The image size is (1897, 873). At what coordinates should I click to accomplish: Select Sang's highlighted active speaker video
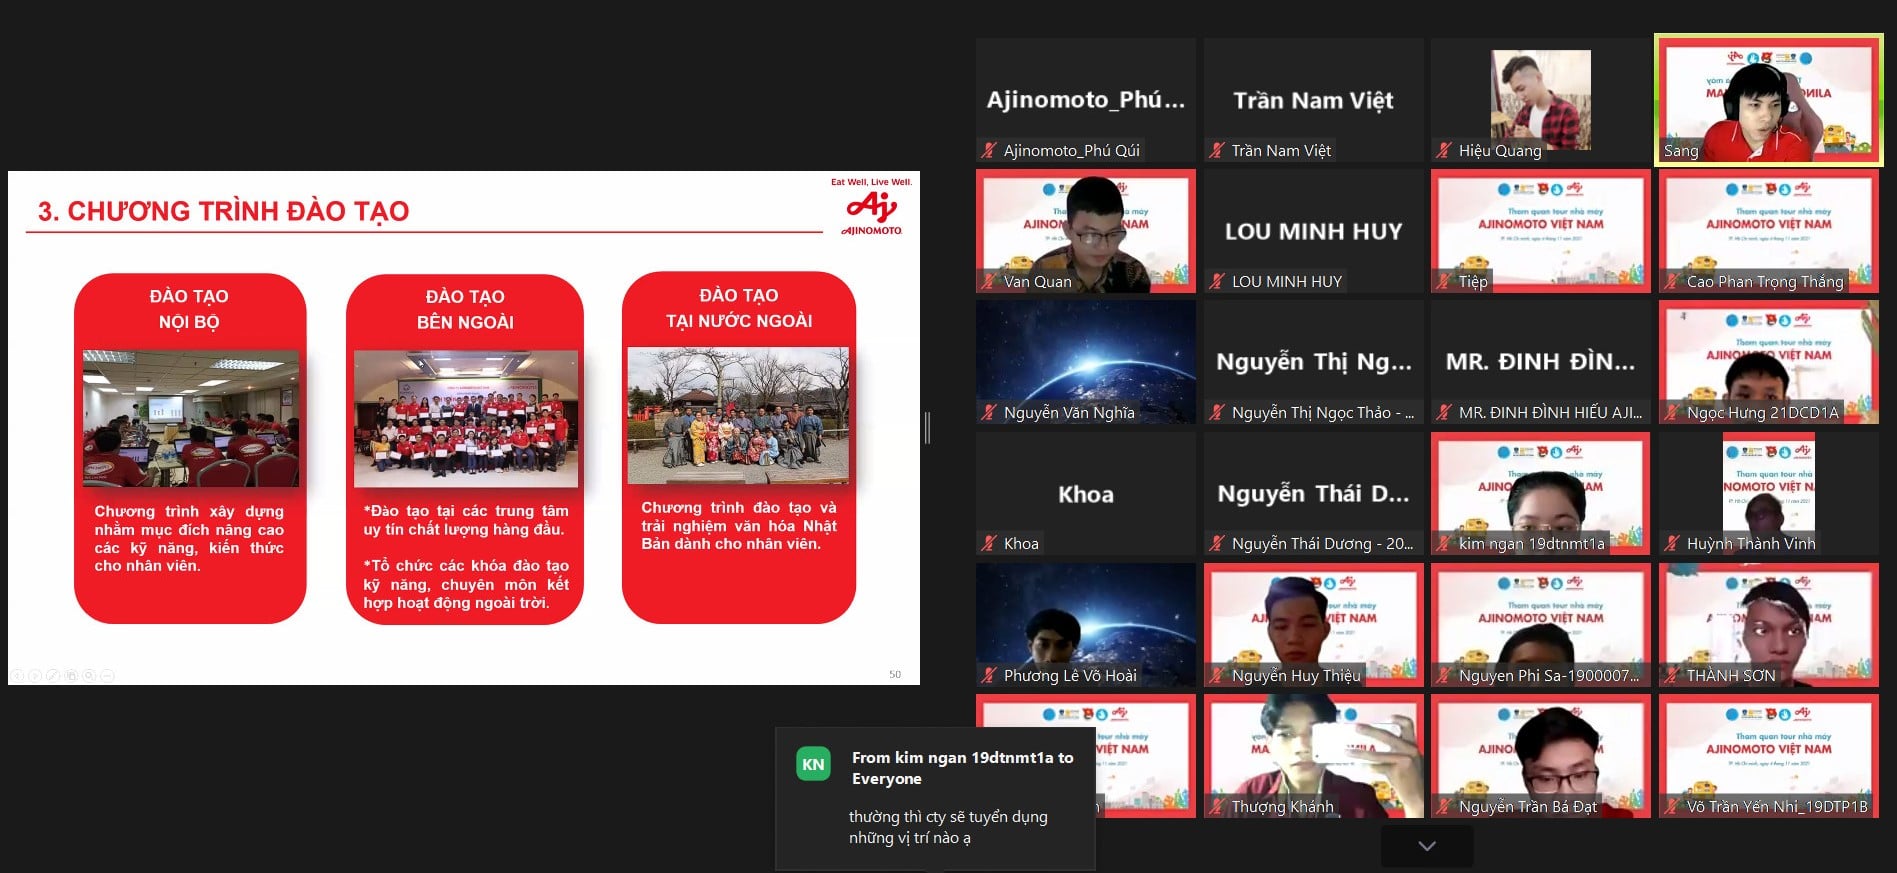pyautogui.click(x=1768, y=100)
